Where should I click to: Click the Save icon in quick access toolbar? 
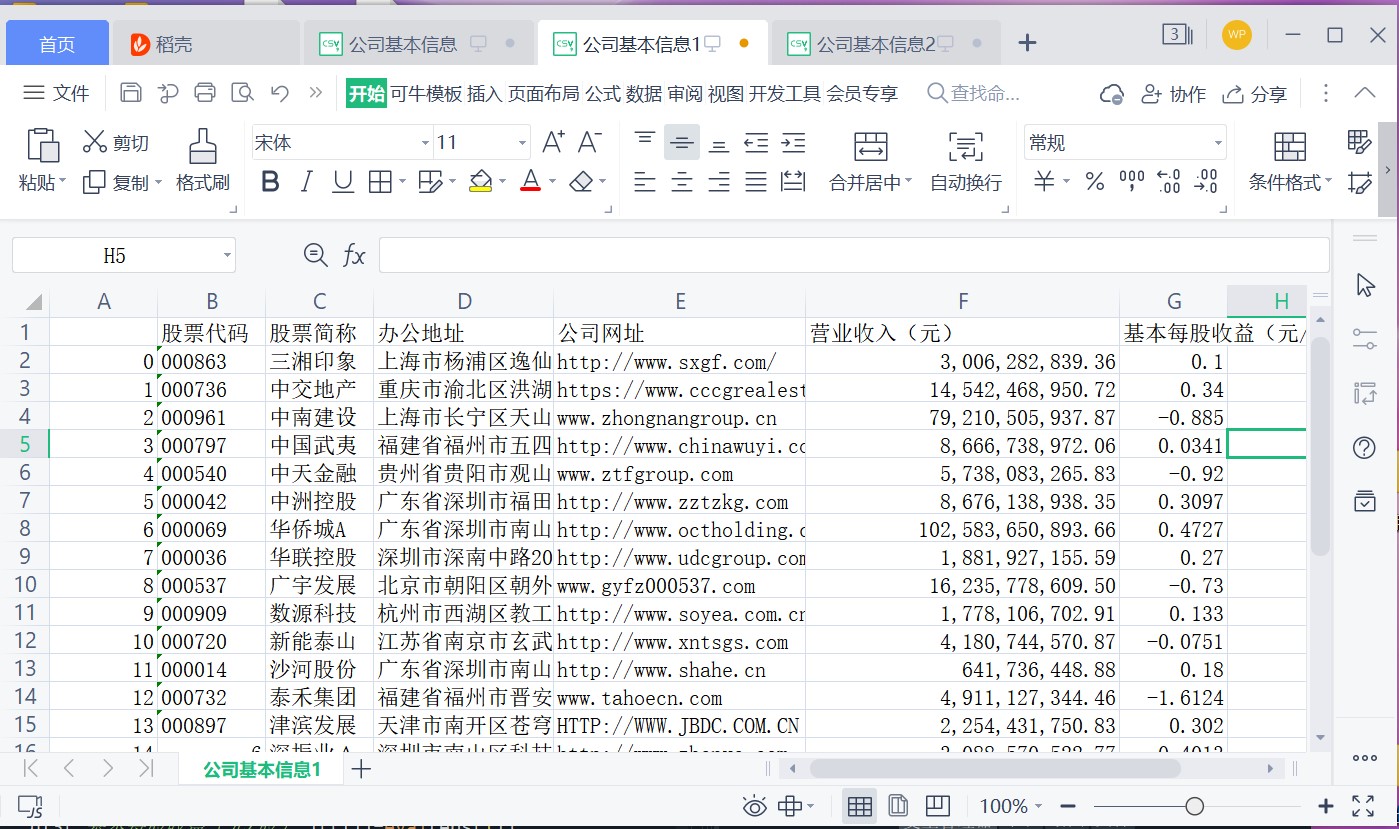130,93
